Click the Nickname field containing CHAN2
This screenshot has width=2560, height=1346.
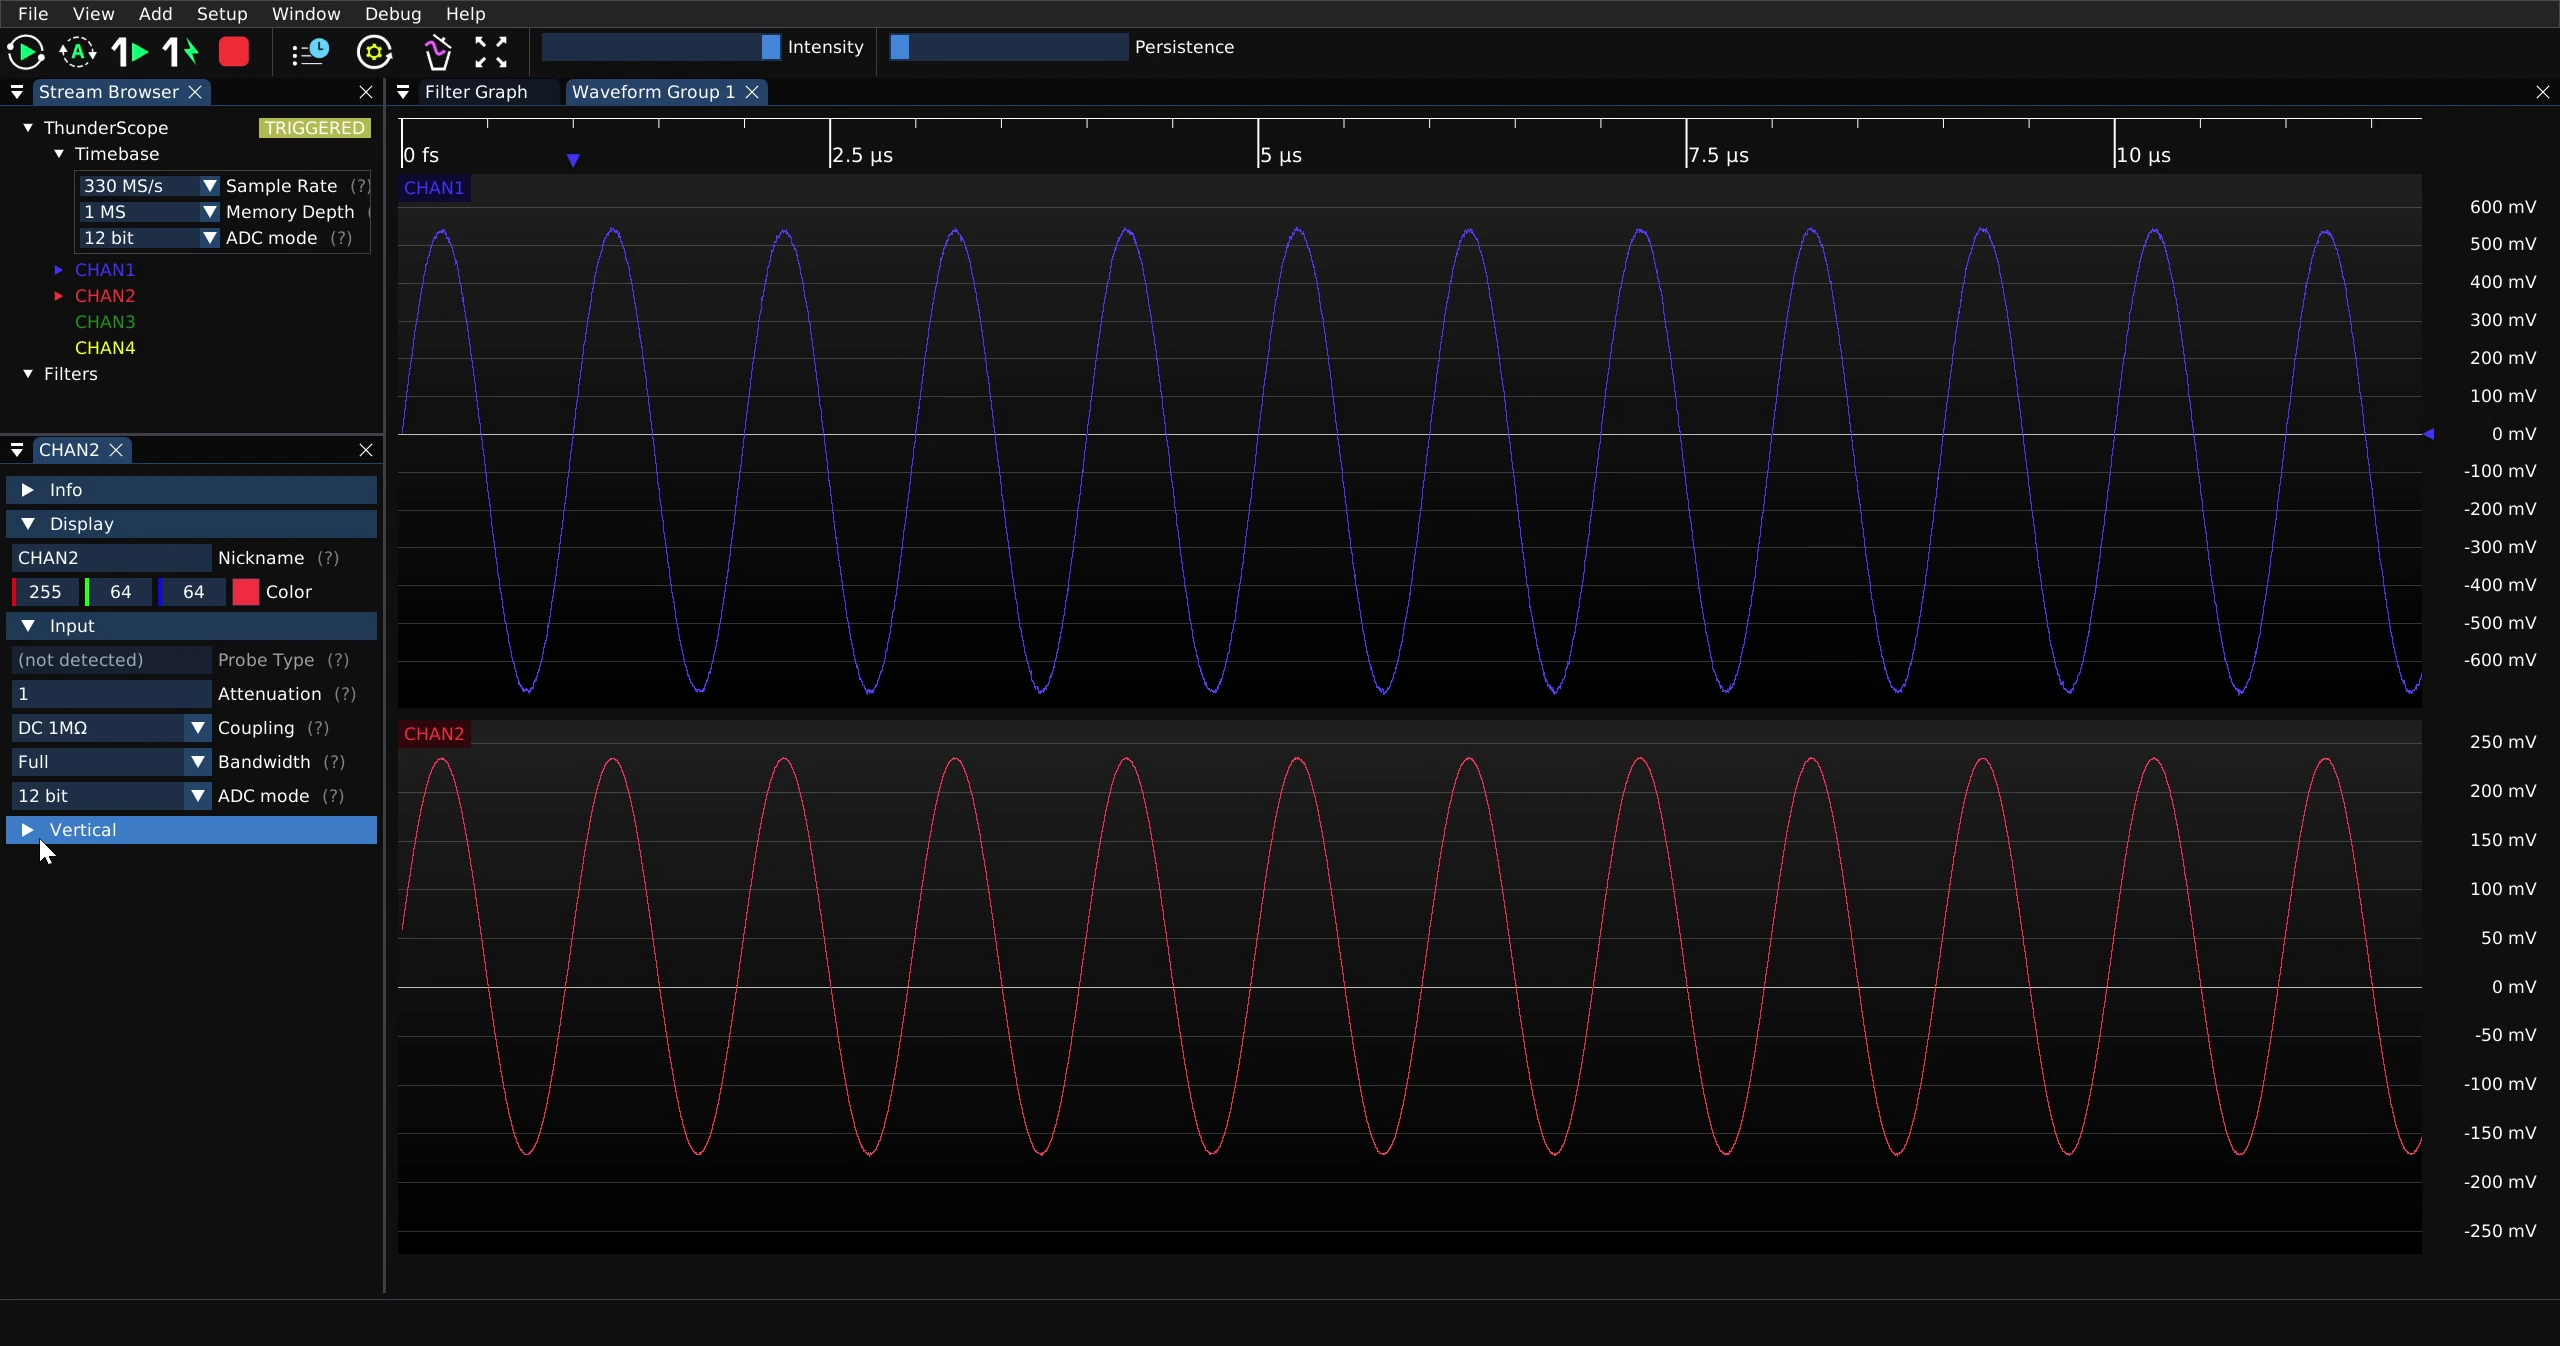pyautogui.click(x=111, y=558)
